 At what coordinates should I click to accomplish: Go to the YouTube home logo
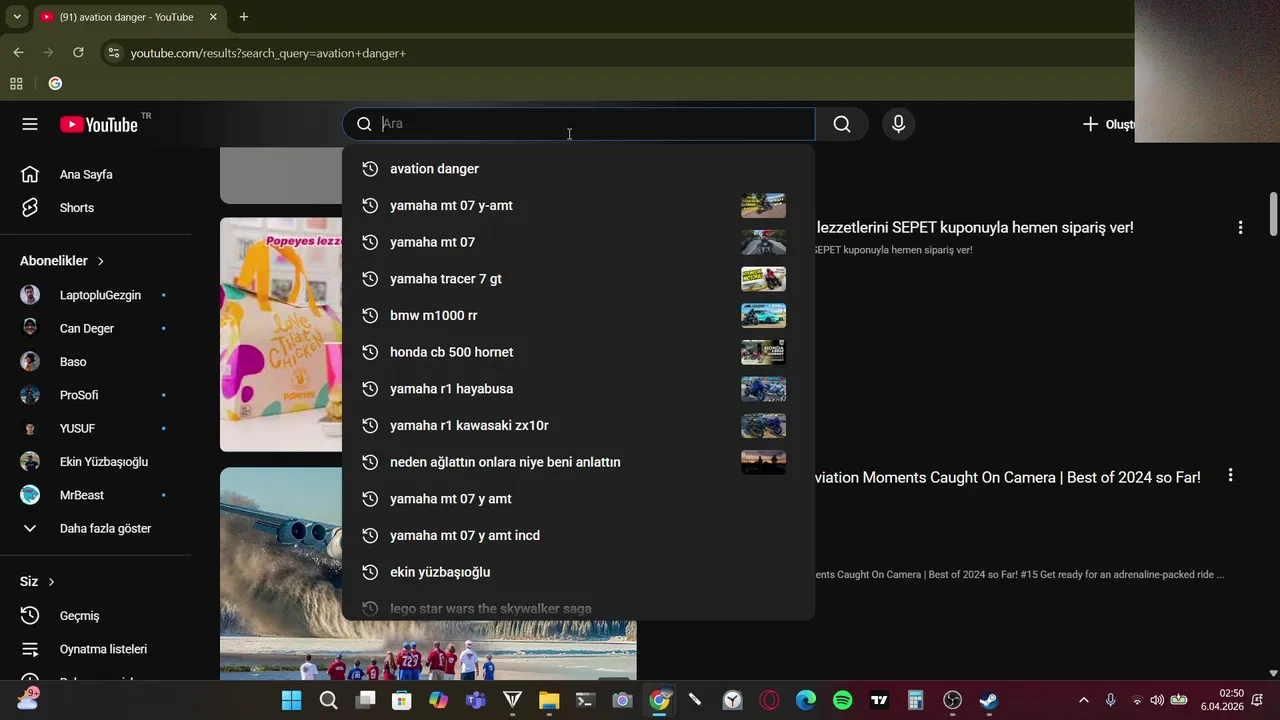tap(99, 124)
